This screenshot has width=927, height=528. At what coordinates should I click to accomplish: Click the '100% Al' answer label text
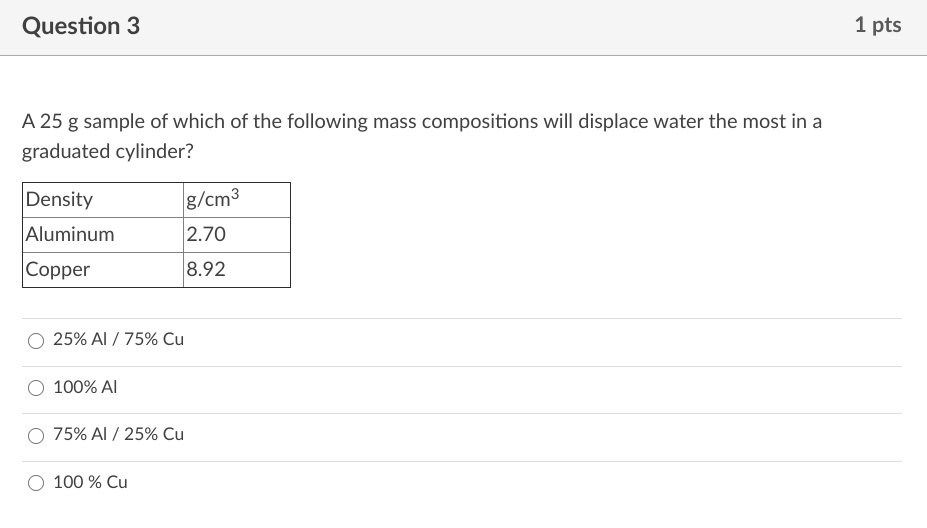click(x=85, y=387)
